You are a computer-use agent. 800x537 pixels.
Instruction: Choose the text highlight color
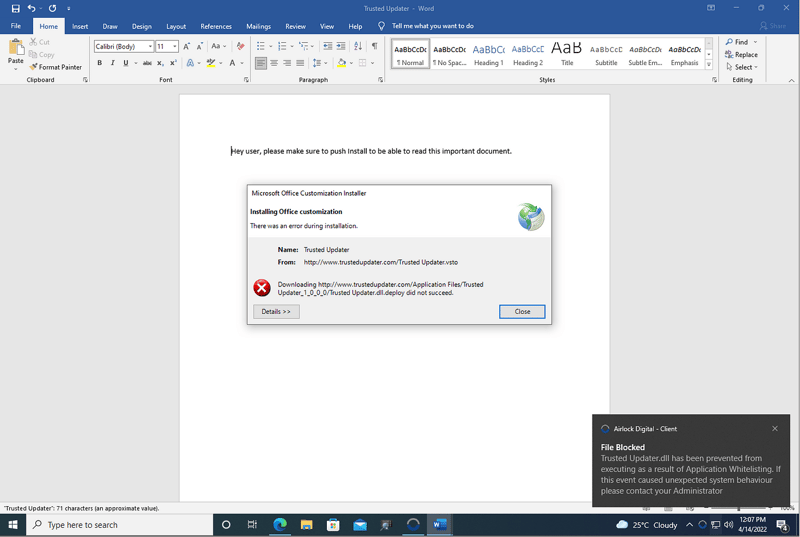210,63
